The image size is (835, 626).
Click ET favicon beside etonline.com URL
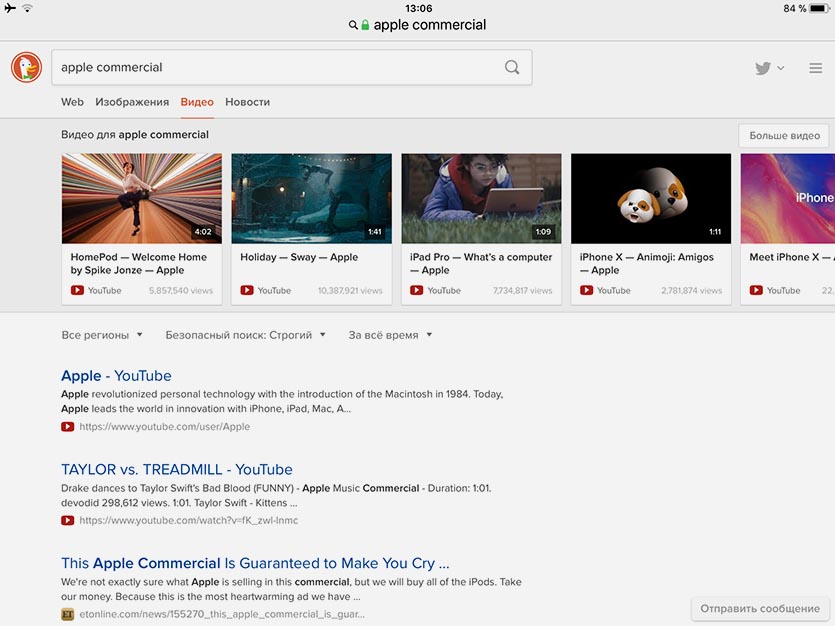click(x=68, y=614)
